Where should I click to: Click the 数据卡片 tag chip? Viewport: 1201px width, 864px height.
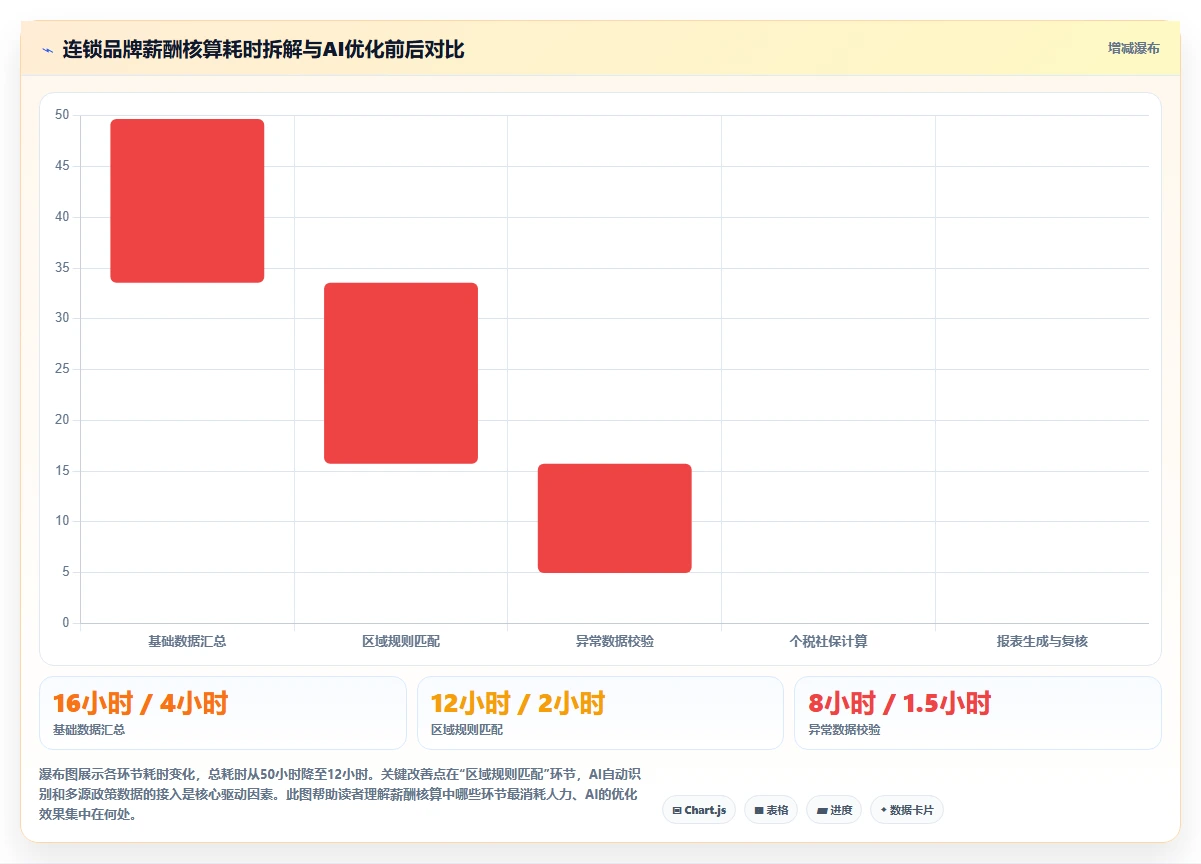click(907, 810)
